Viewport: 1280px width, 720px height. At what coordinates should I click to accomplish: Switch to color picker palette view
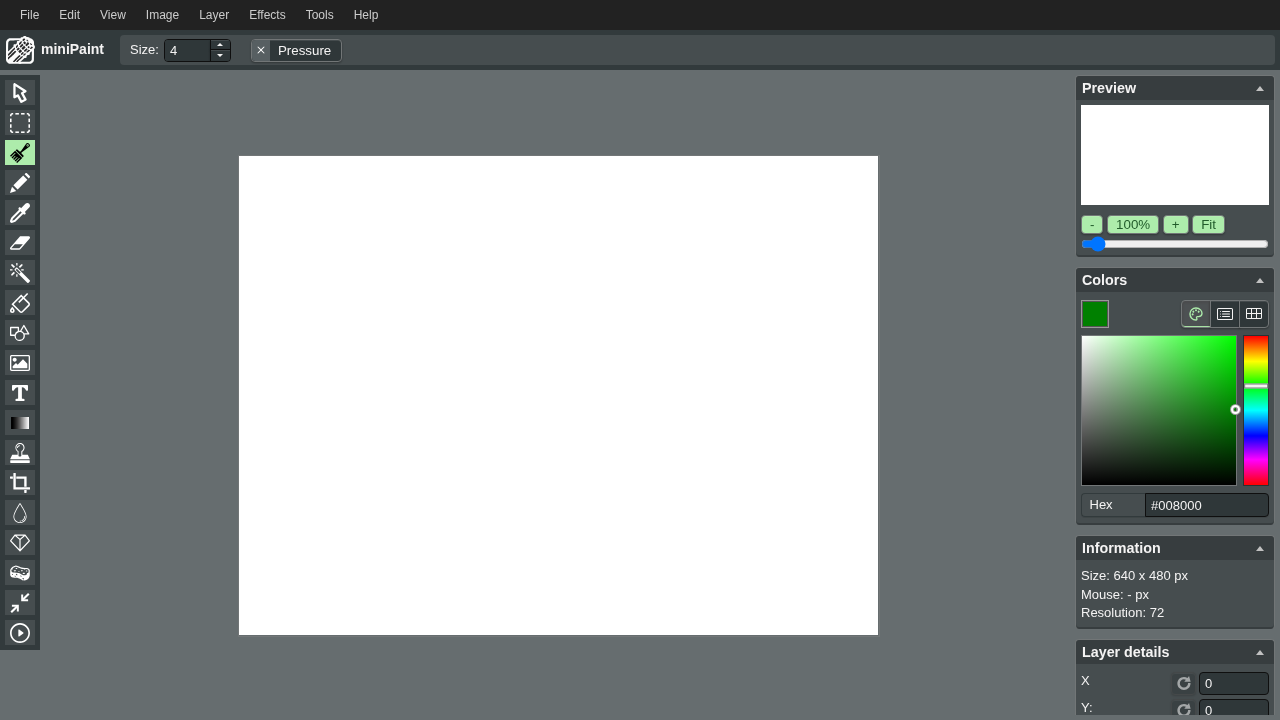1196,314
